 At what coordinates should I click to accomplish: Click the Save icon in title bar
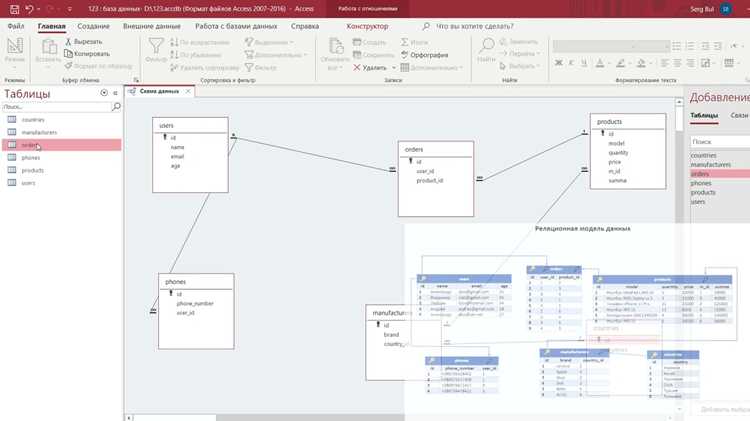[x=14, y=9]
